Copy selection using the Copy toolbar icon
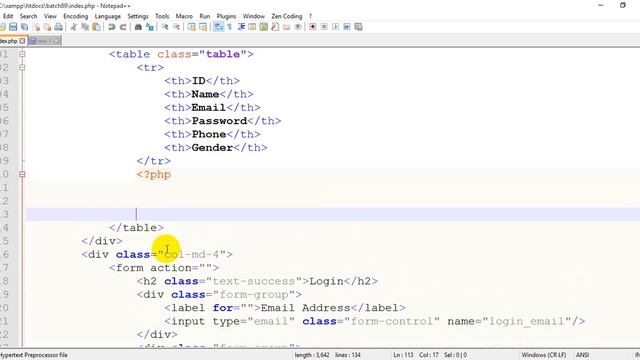Image resolution: width=640 pixels, height=360 pixels. (85, 27)
